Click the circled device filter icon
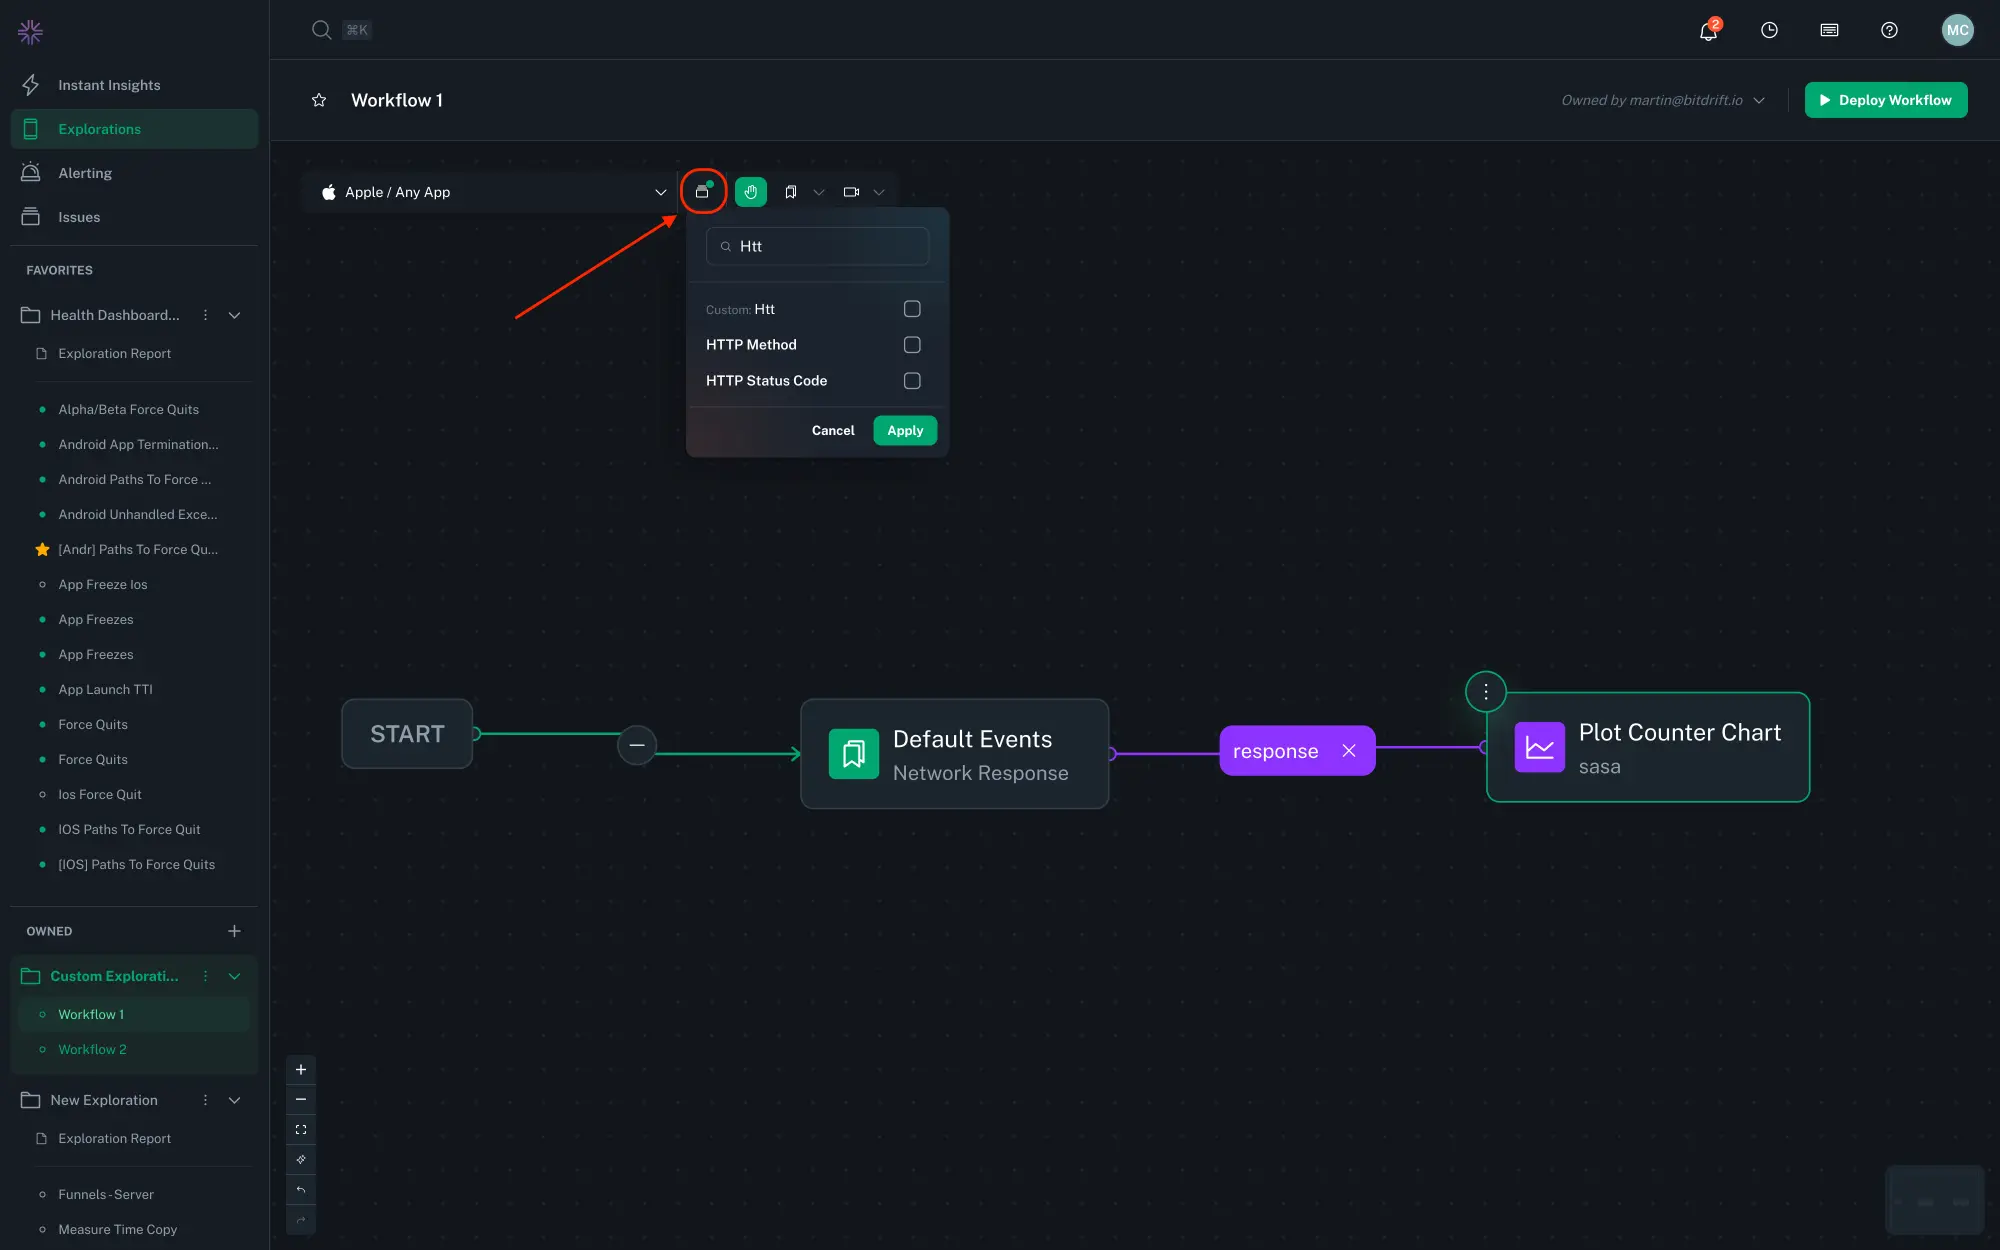Screen dimensions: 2000x1250 point(703,191)
